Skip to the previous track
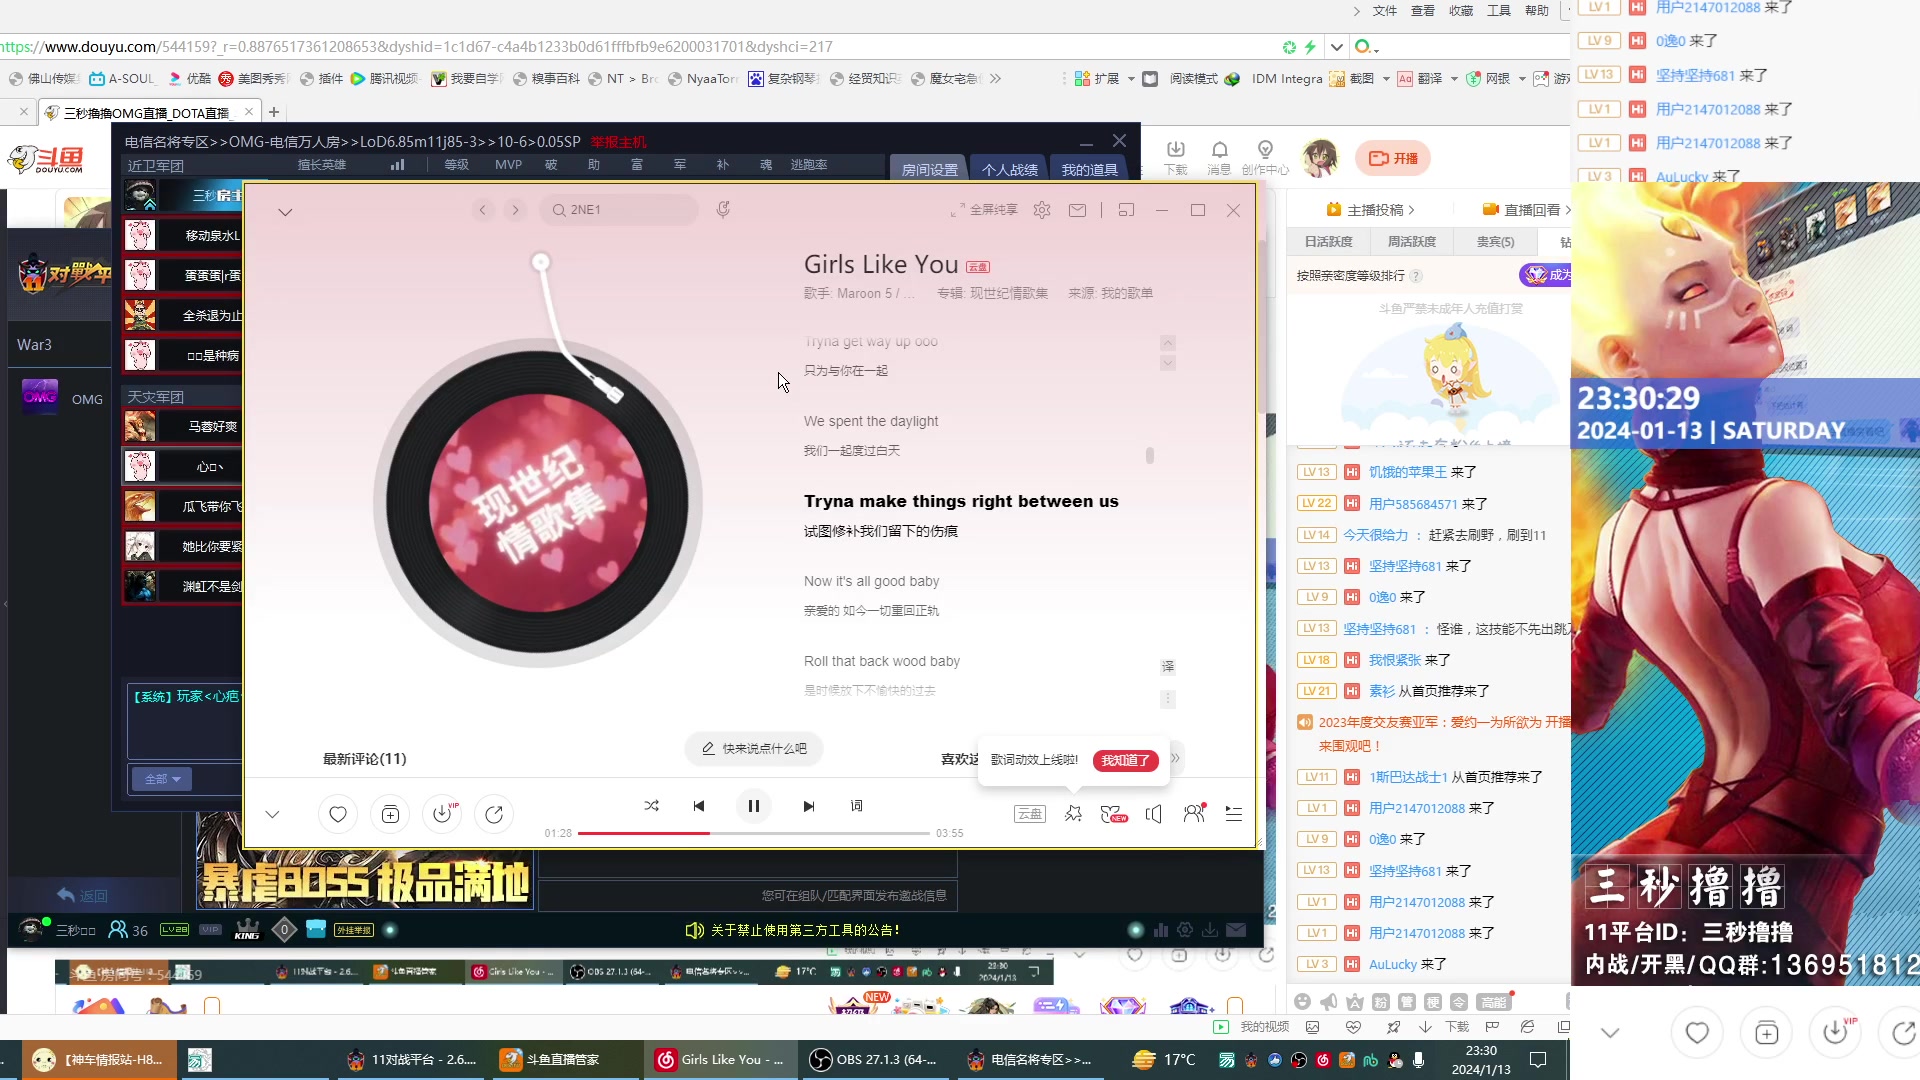This screenshot has width=1920, height=1080. pyautogui.click(x=699, y=806)
